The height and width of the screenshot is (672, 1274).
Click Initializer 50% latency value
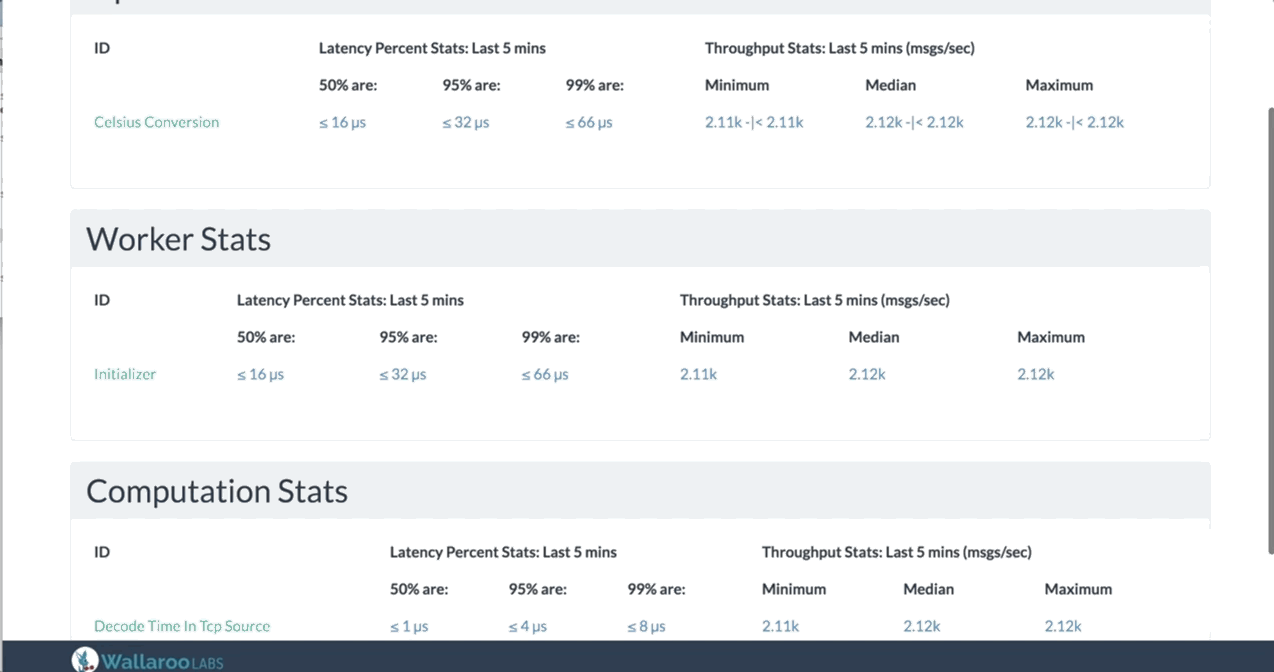(x=260, y=374)
